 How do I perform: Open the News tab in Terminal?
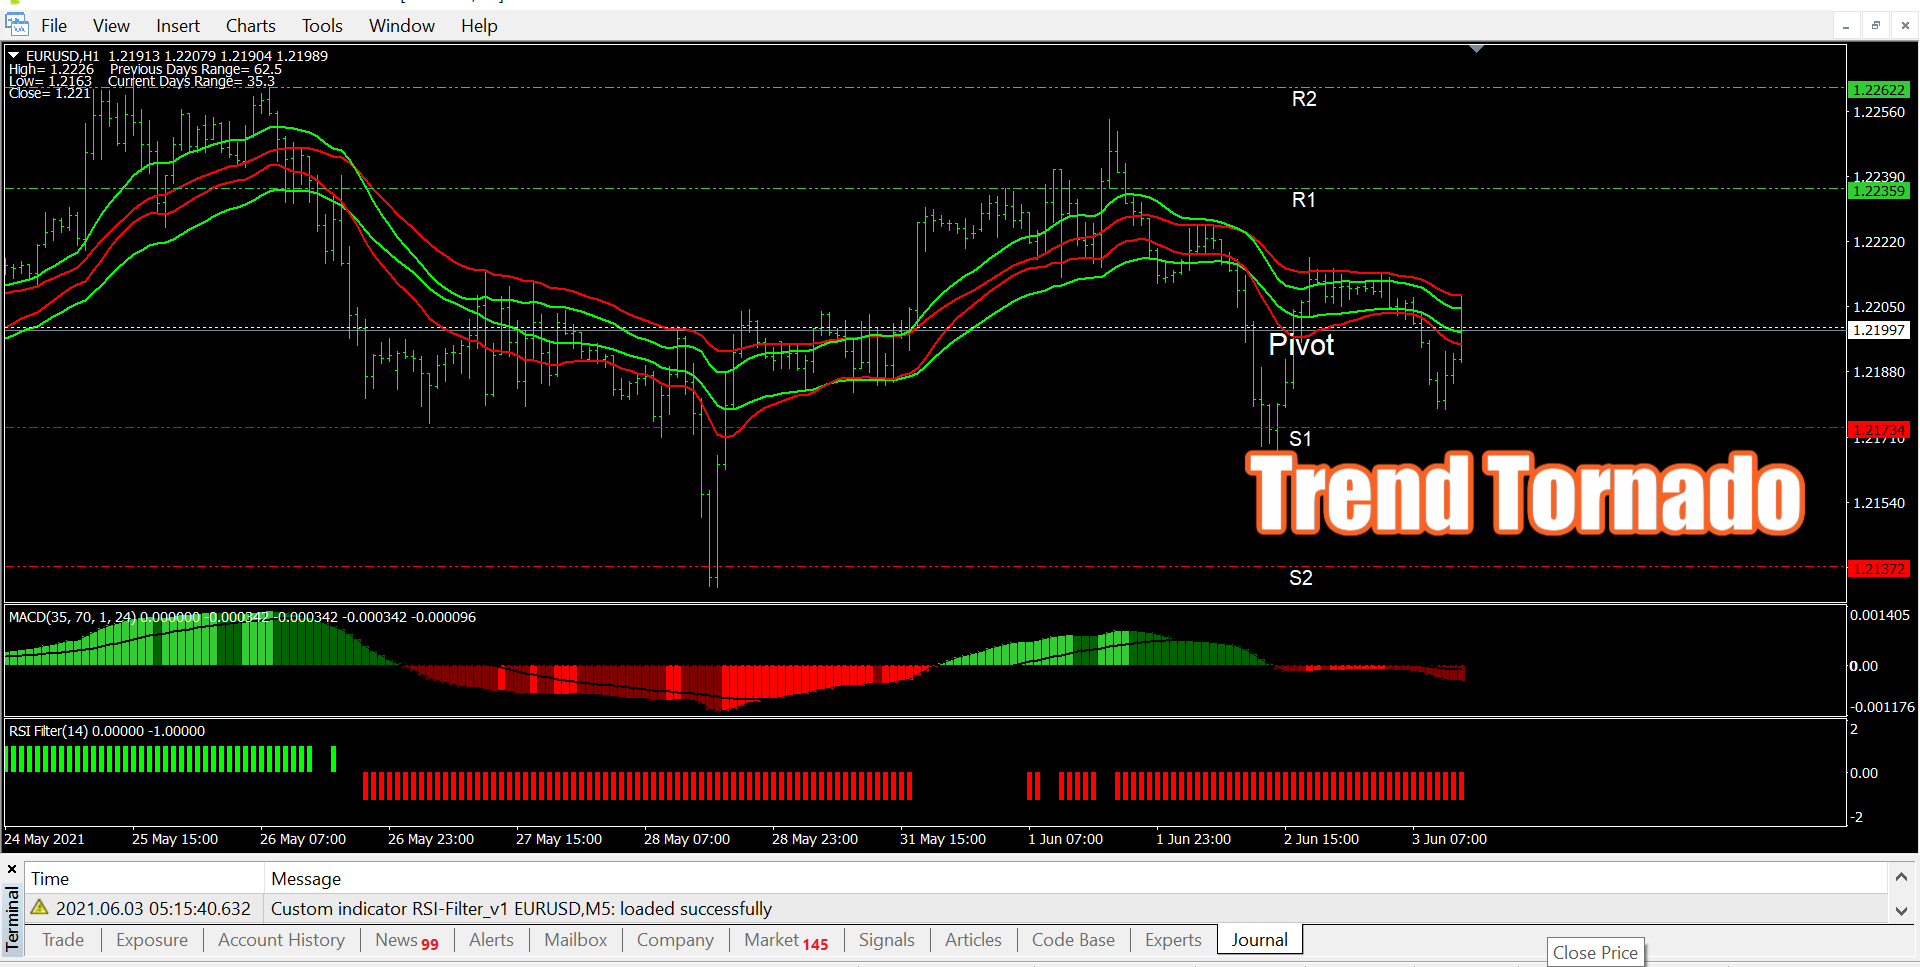(406, 940)
